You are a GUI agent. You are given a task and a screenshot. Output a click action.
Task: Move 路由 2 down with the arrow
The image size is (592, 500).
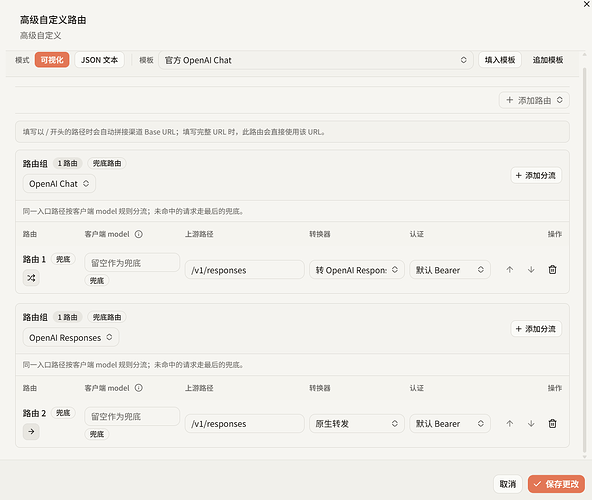point(531,423)
